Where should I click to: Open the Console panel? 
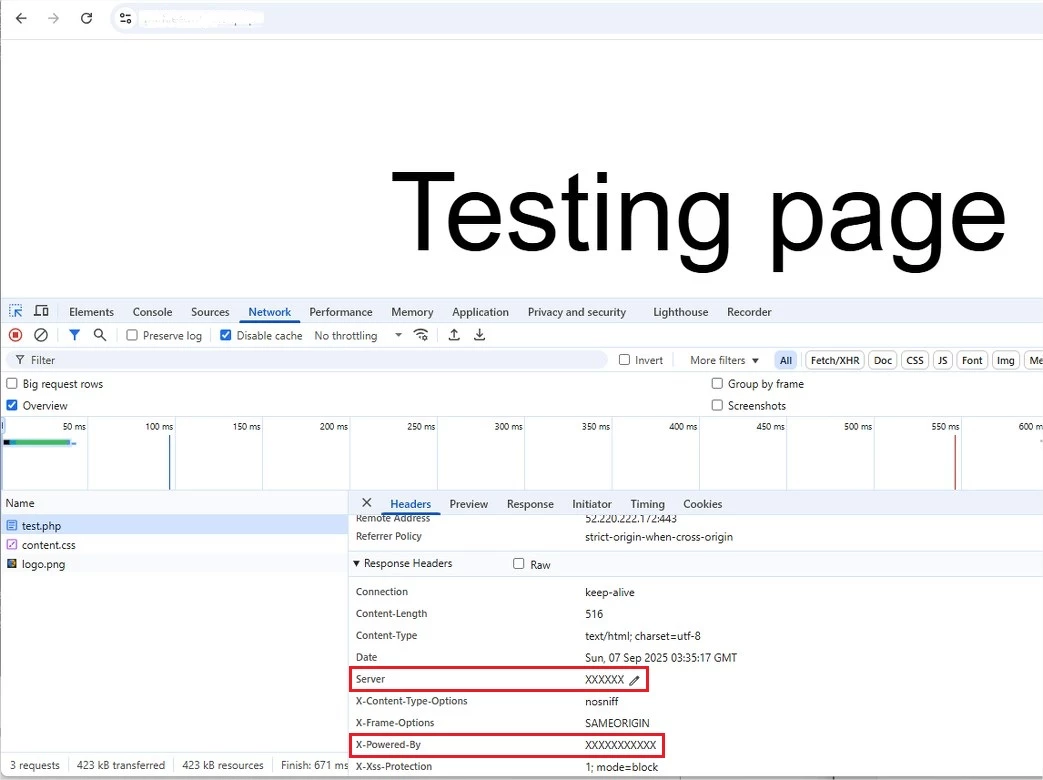pyautogui.click(x=152, y=312)
